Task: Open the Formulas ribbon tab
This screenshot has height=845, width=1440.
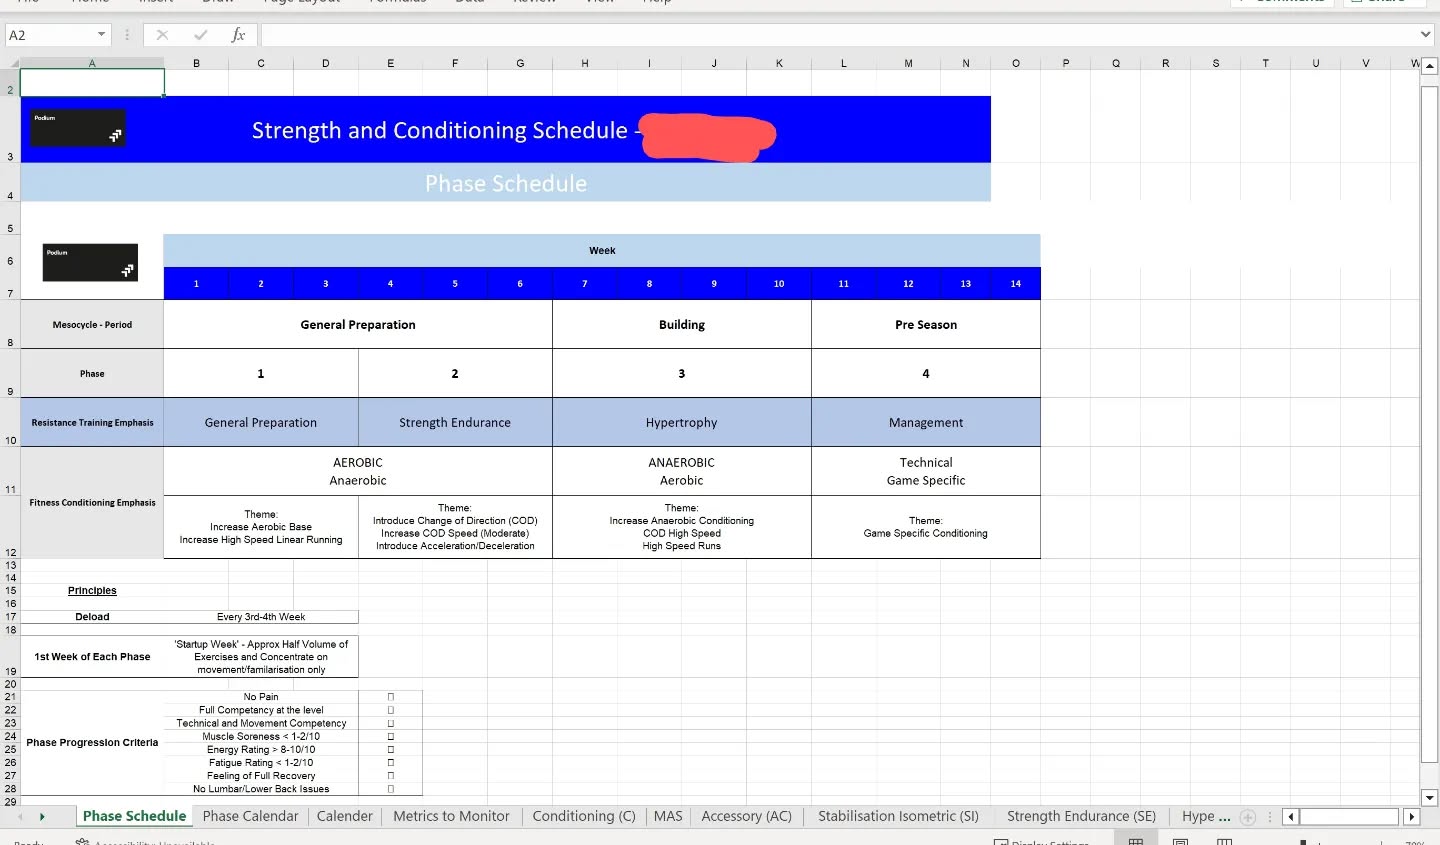Action: point(398,3)
